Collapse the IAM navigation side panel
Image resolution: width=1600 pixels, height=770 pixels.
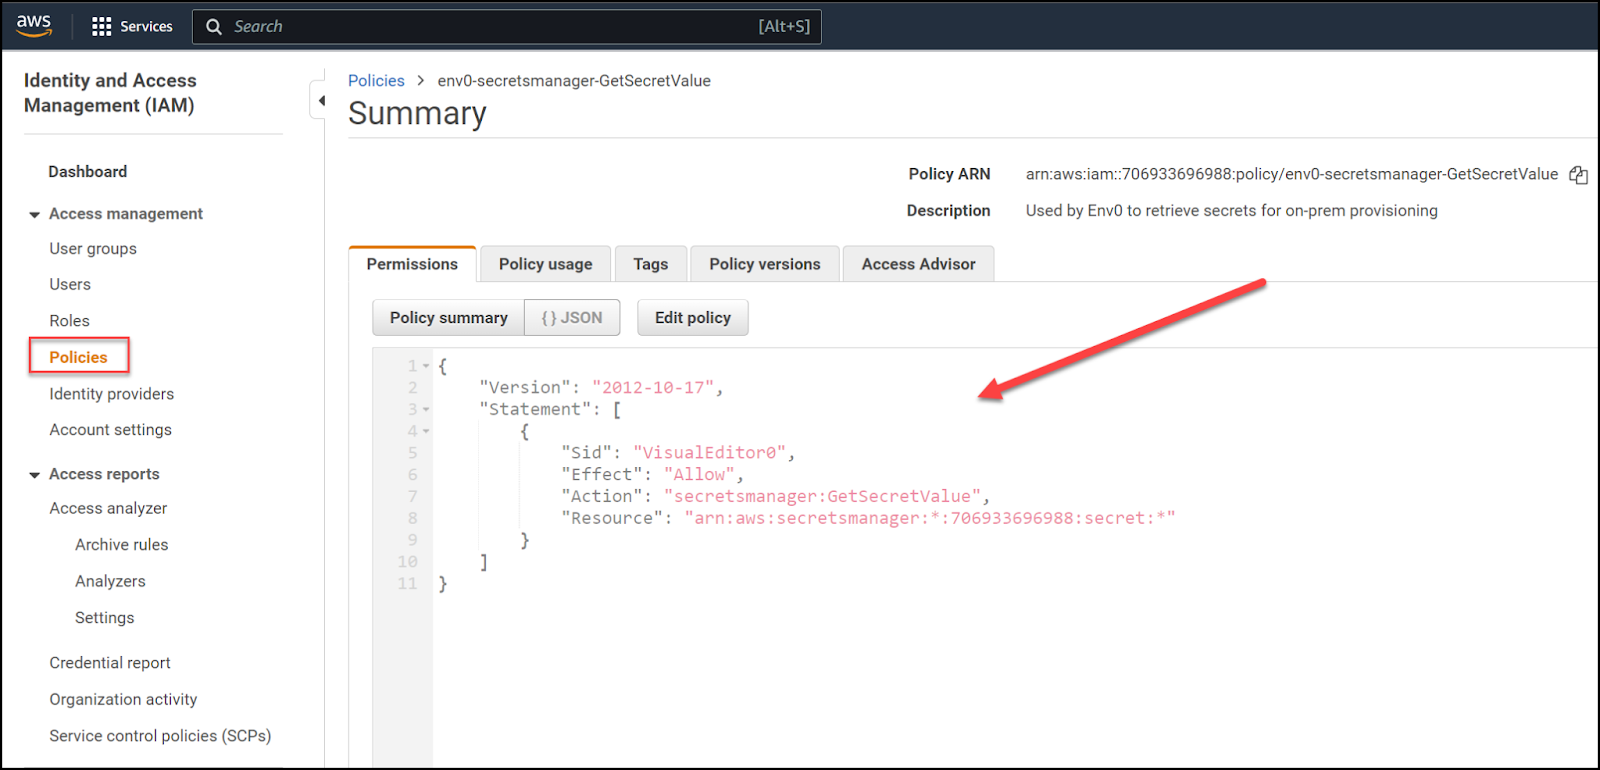point(319,101)
